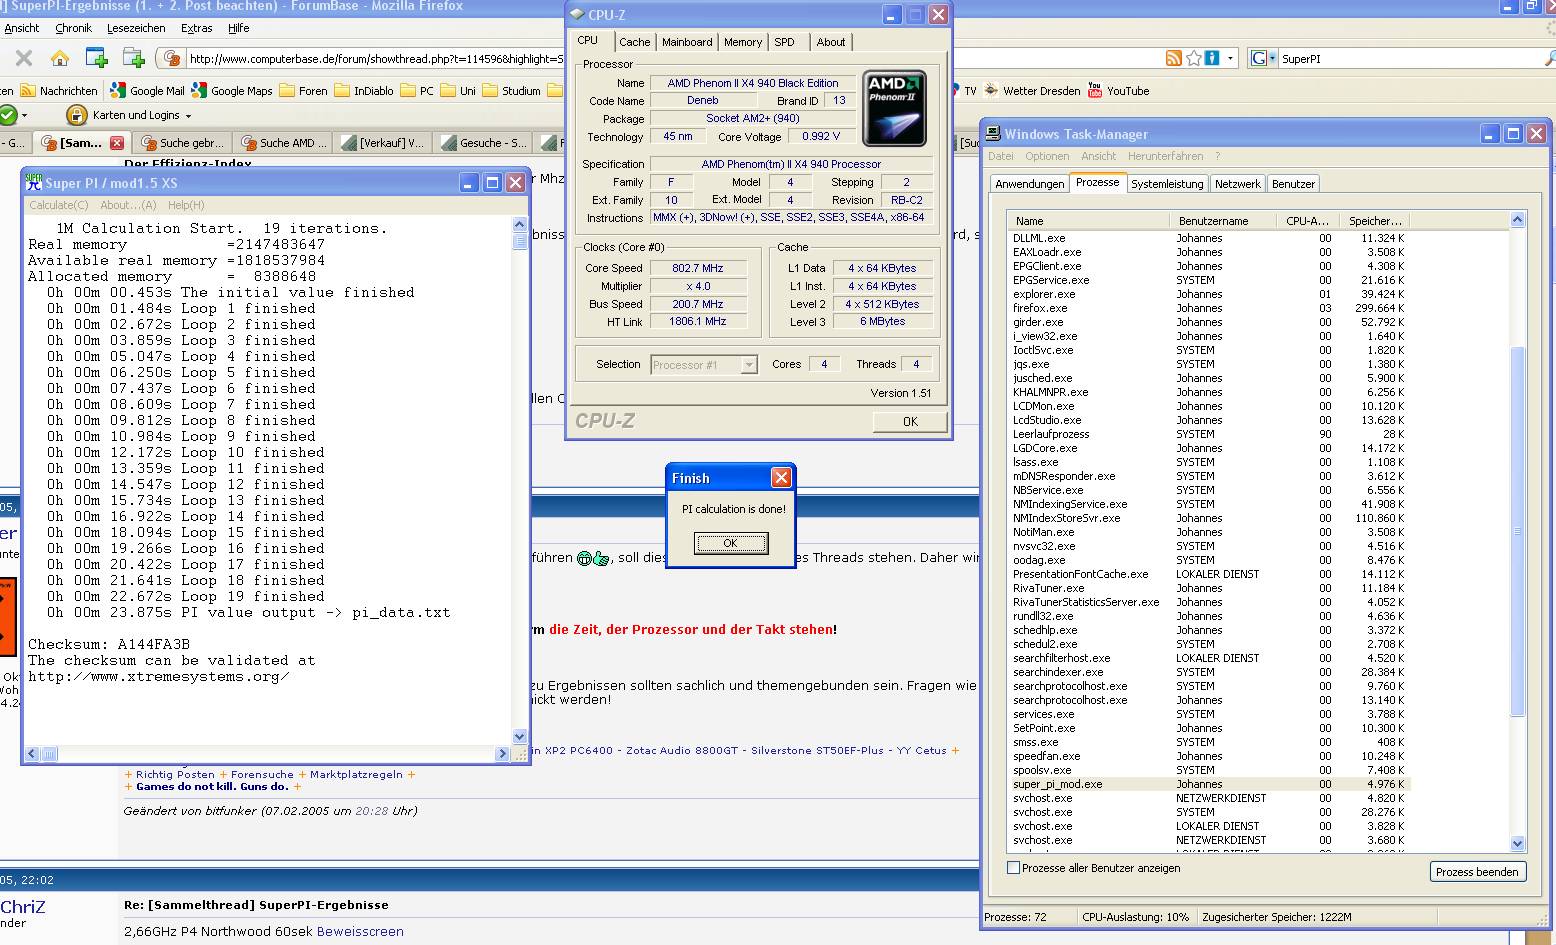Open the Uni bookmark folder
Screen dimensions: 1556x945
459,90
